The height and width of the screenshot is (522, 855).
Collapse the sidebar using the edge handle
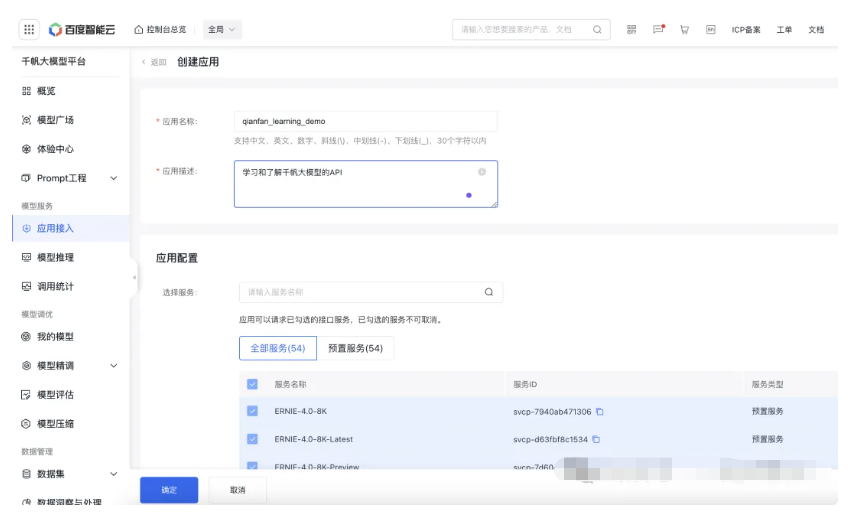134,278
